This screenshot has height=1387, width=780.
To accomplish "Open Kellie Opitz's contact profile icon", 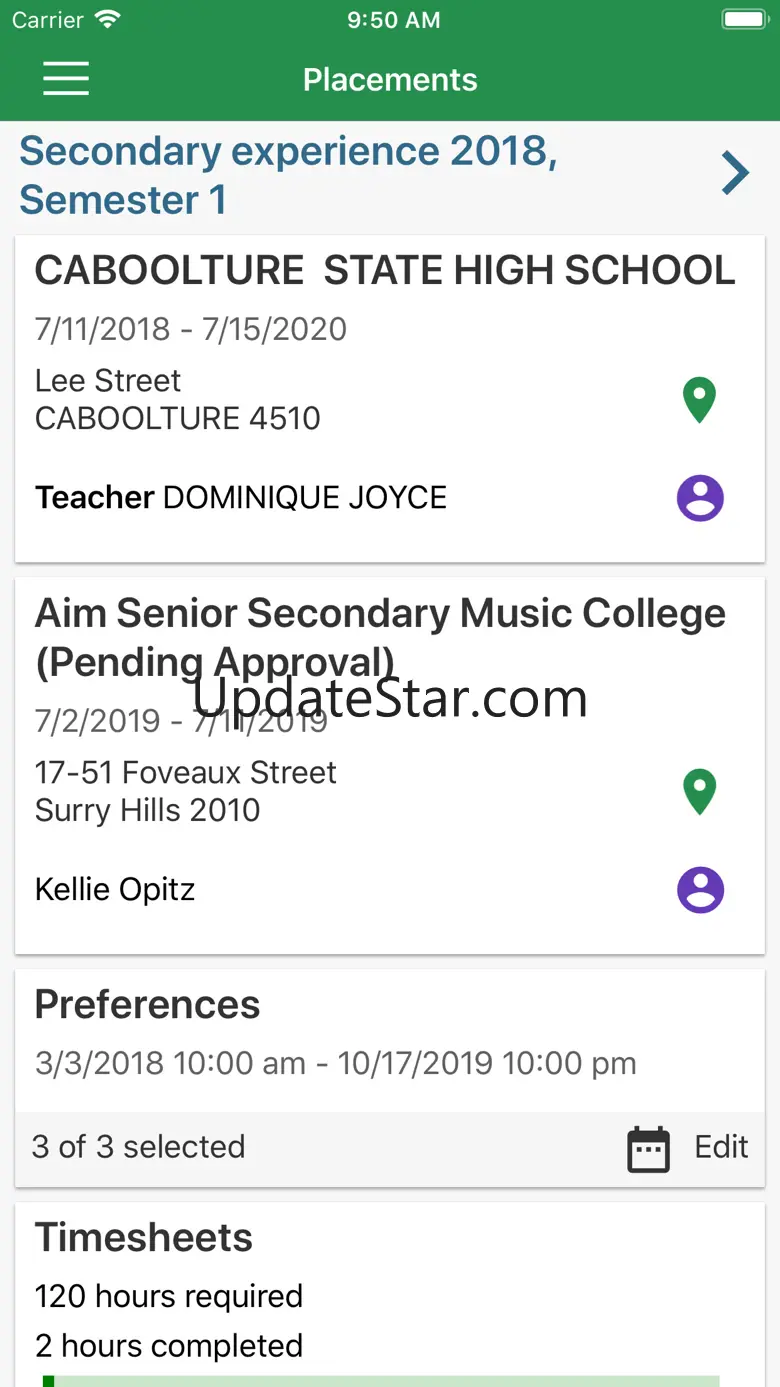I will [700, 890].
